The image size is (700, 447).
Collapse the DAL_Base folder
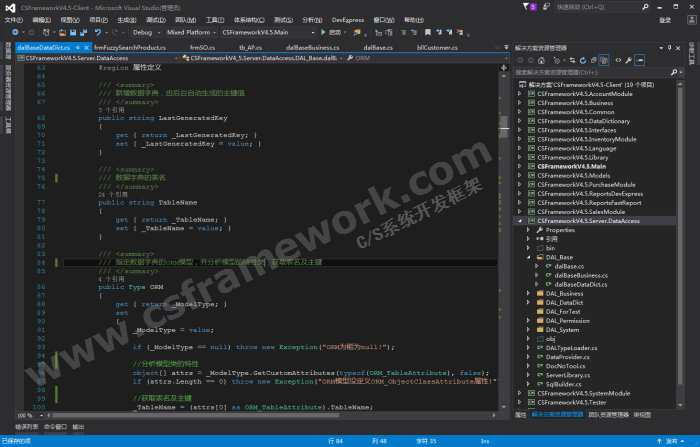[x=527, y=257]
